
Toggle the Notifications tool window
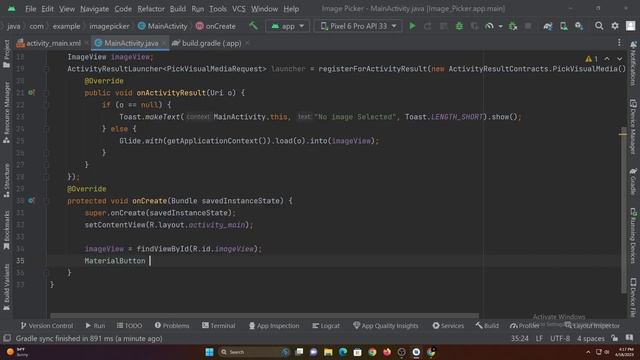[633, 63]
